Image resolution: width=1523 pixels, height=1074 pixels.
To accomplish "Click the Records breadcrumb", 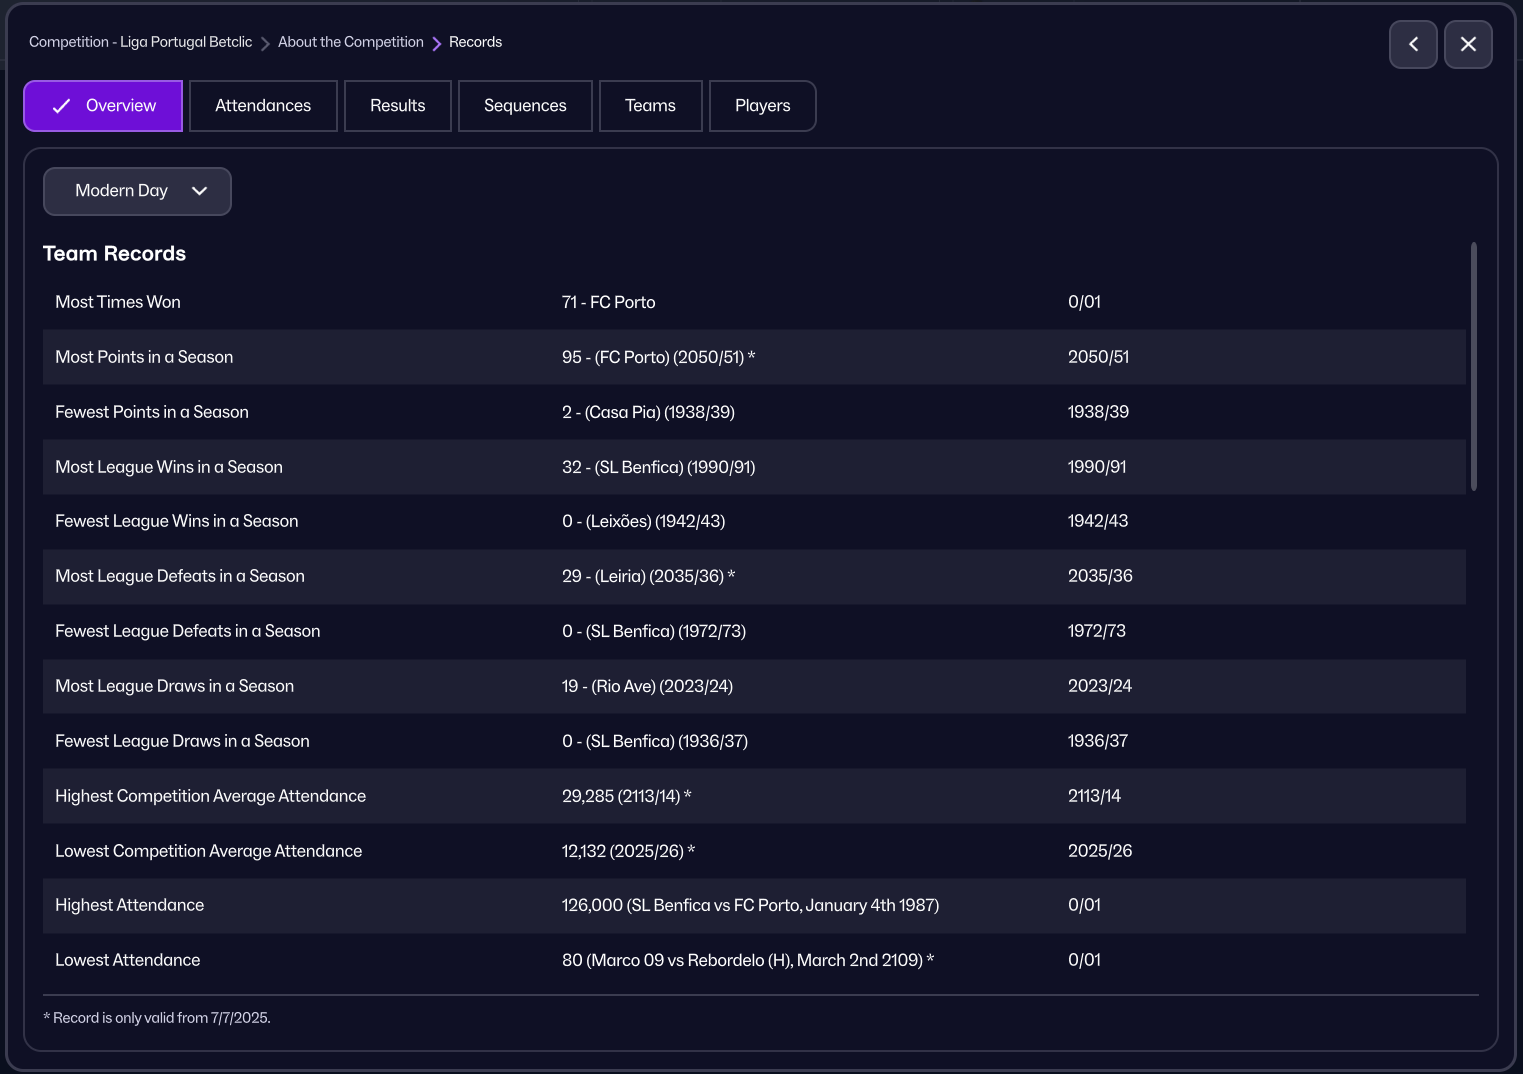I will pos(475,42).
